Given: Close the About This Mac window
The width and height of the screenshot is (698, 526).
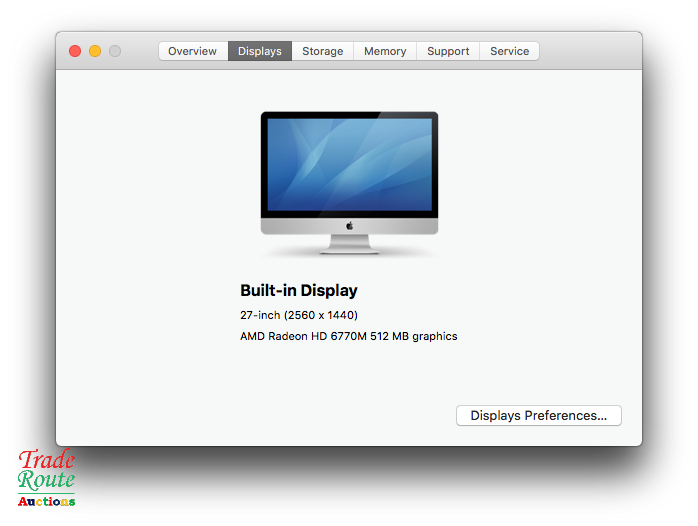Looking at the screenshot, I should (x=75, y=51).
